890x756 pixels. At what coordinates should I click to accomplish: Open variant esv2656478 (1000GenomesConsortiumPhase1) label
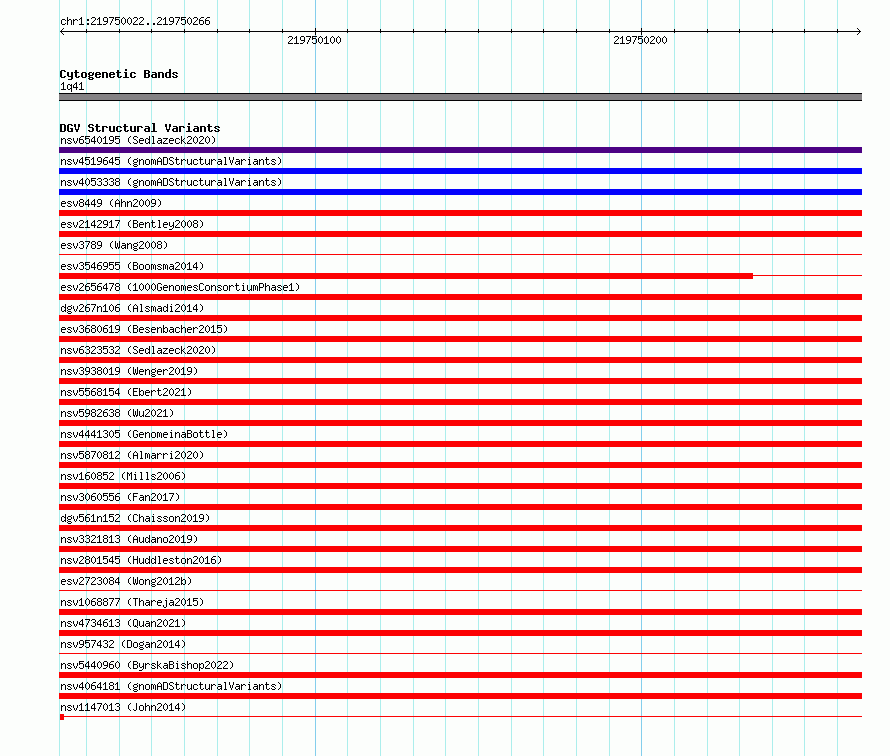(x=180, y=287)
